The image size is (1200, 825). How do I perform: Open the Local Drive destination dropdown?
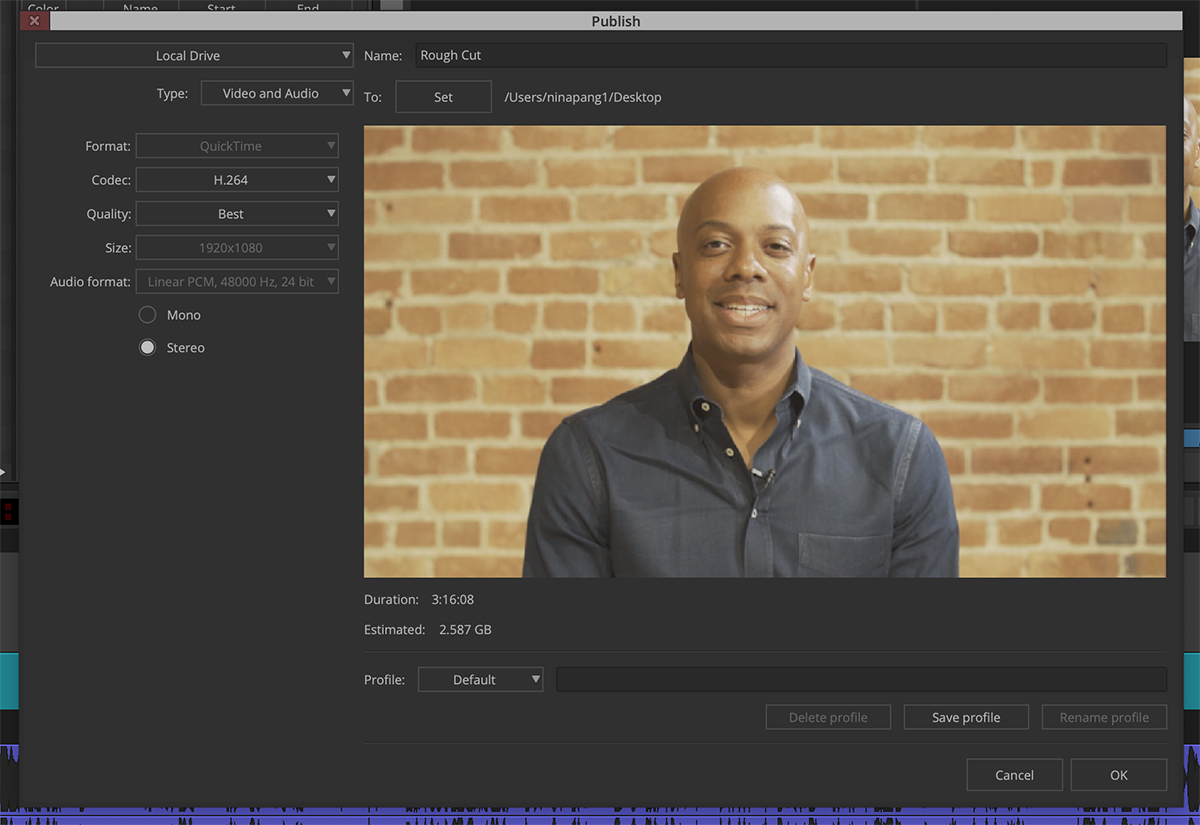tap(193, 55)
